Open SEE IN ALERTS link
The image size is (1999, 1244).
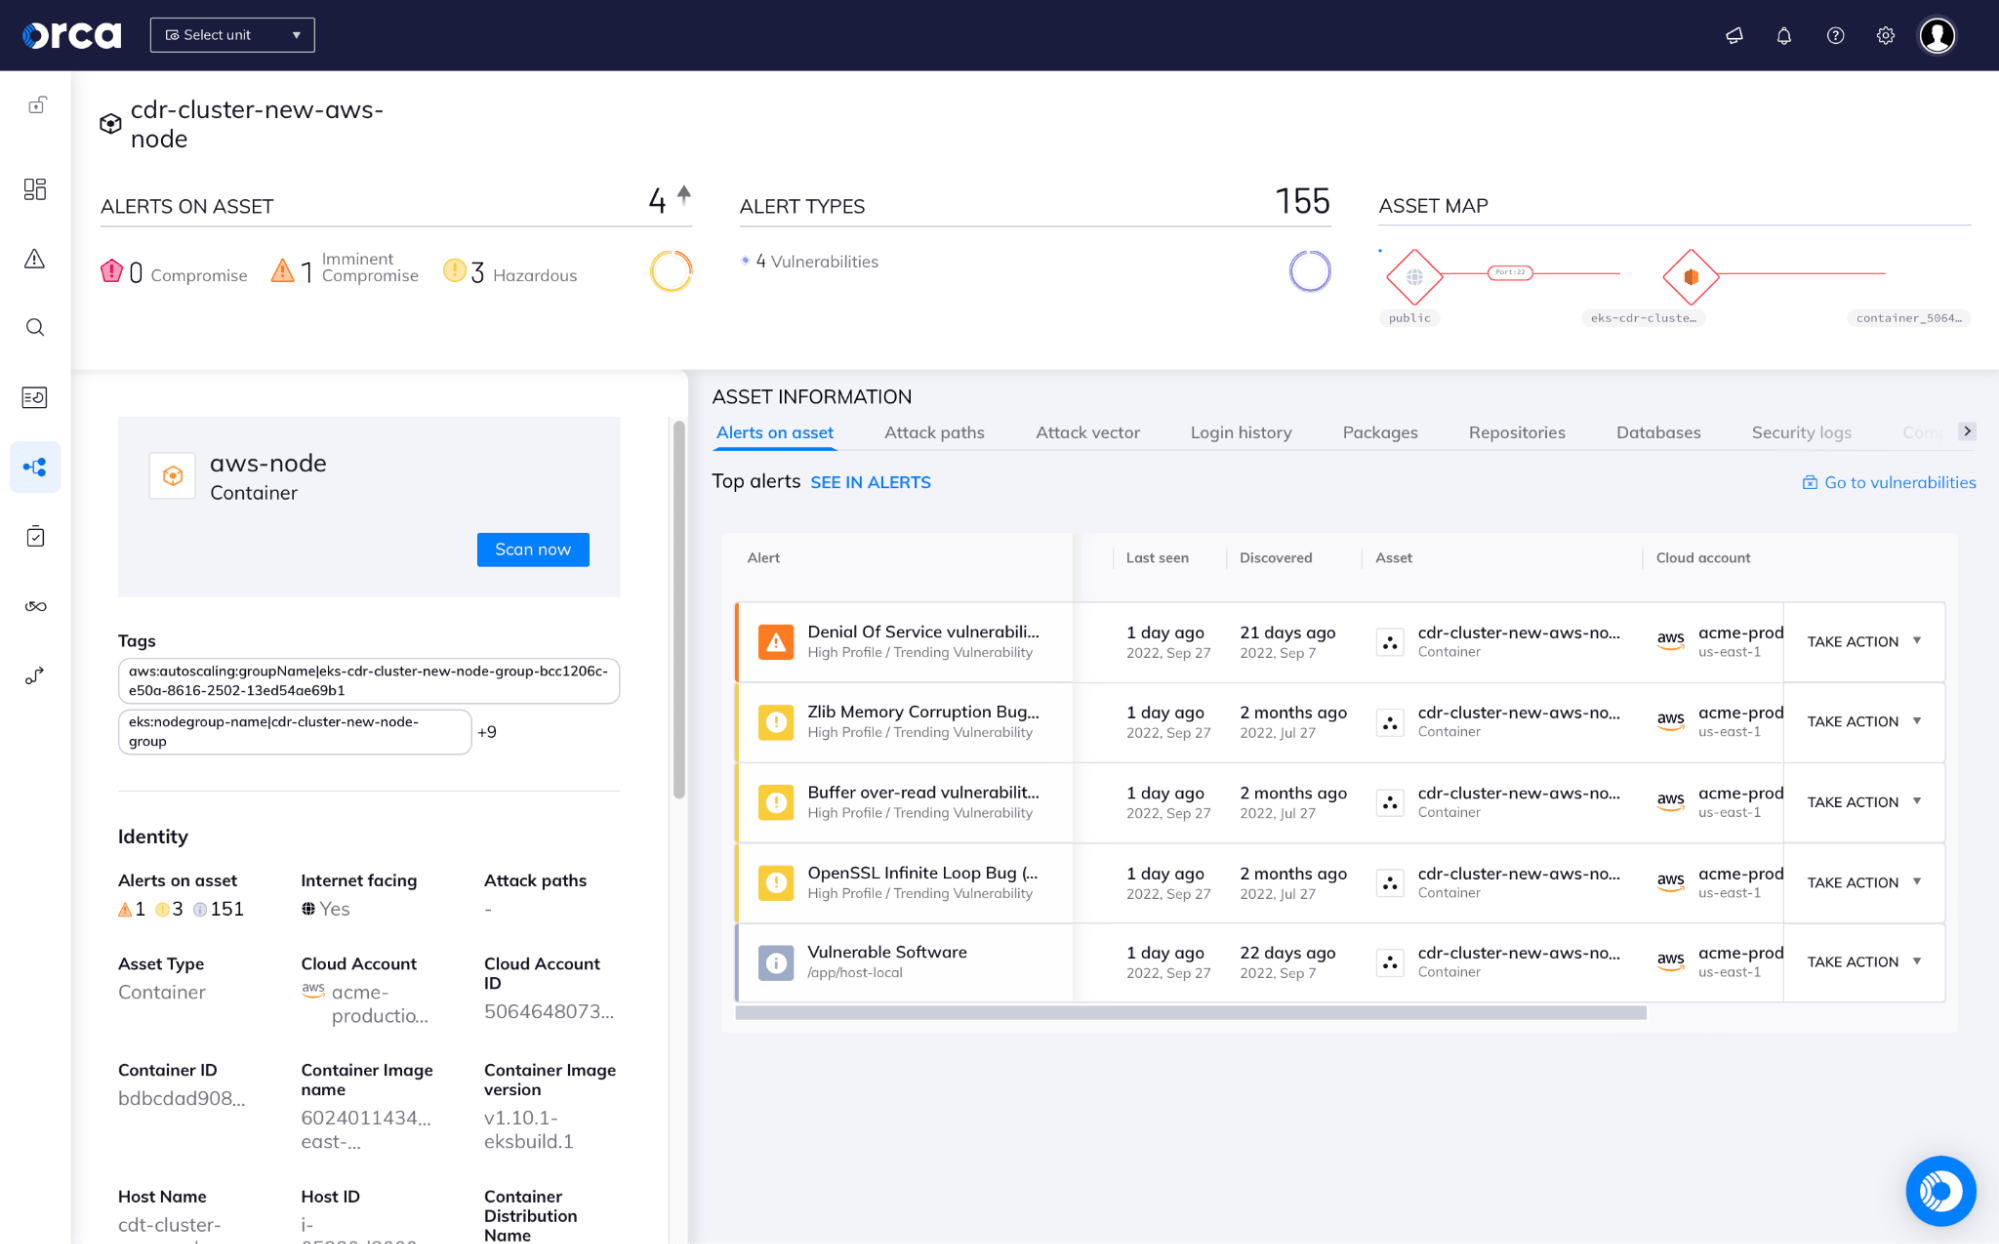(870, 482)
